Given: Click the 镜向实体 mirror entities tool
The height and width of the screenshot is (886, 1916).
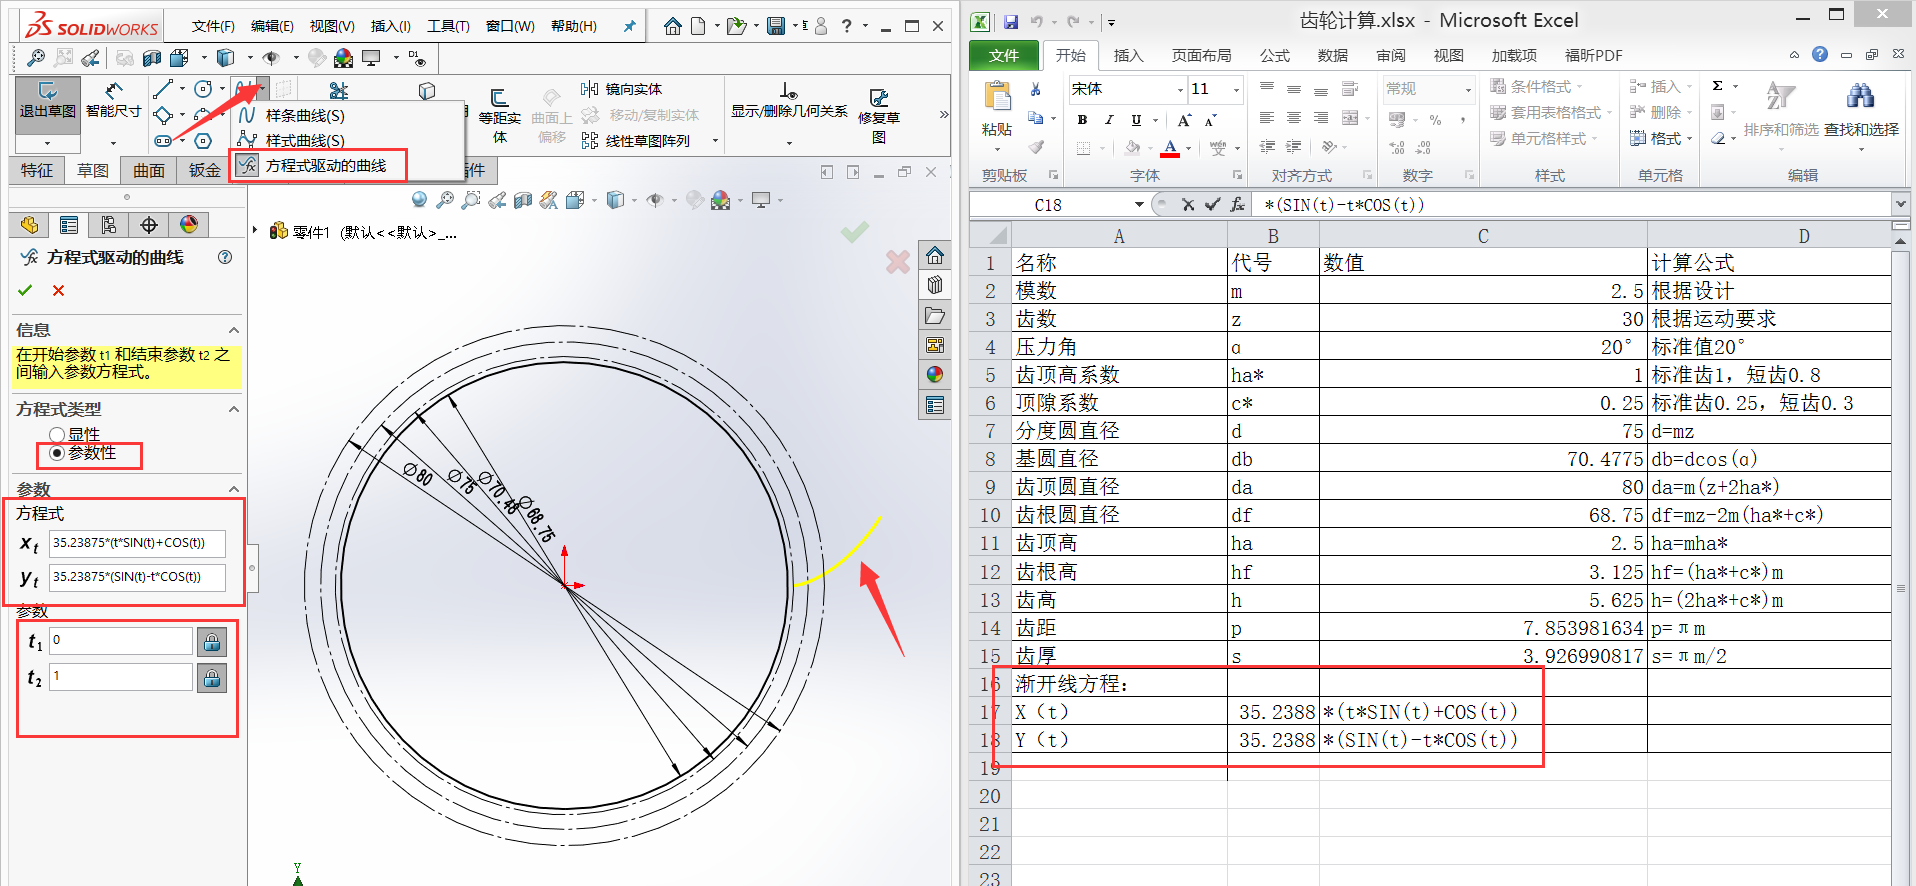Looking at the screenshot, I should point(621,89).
